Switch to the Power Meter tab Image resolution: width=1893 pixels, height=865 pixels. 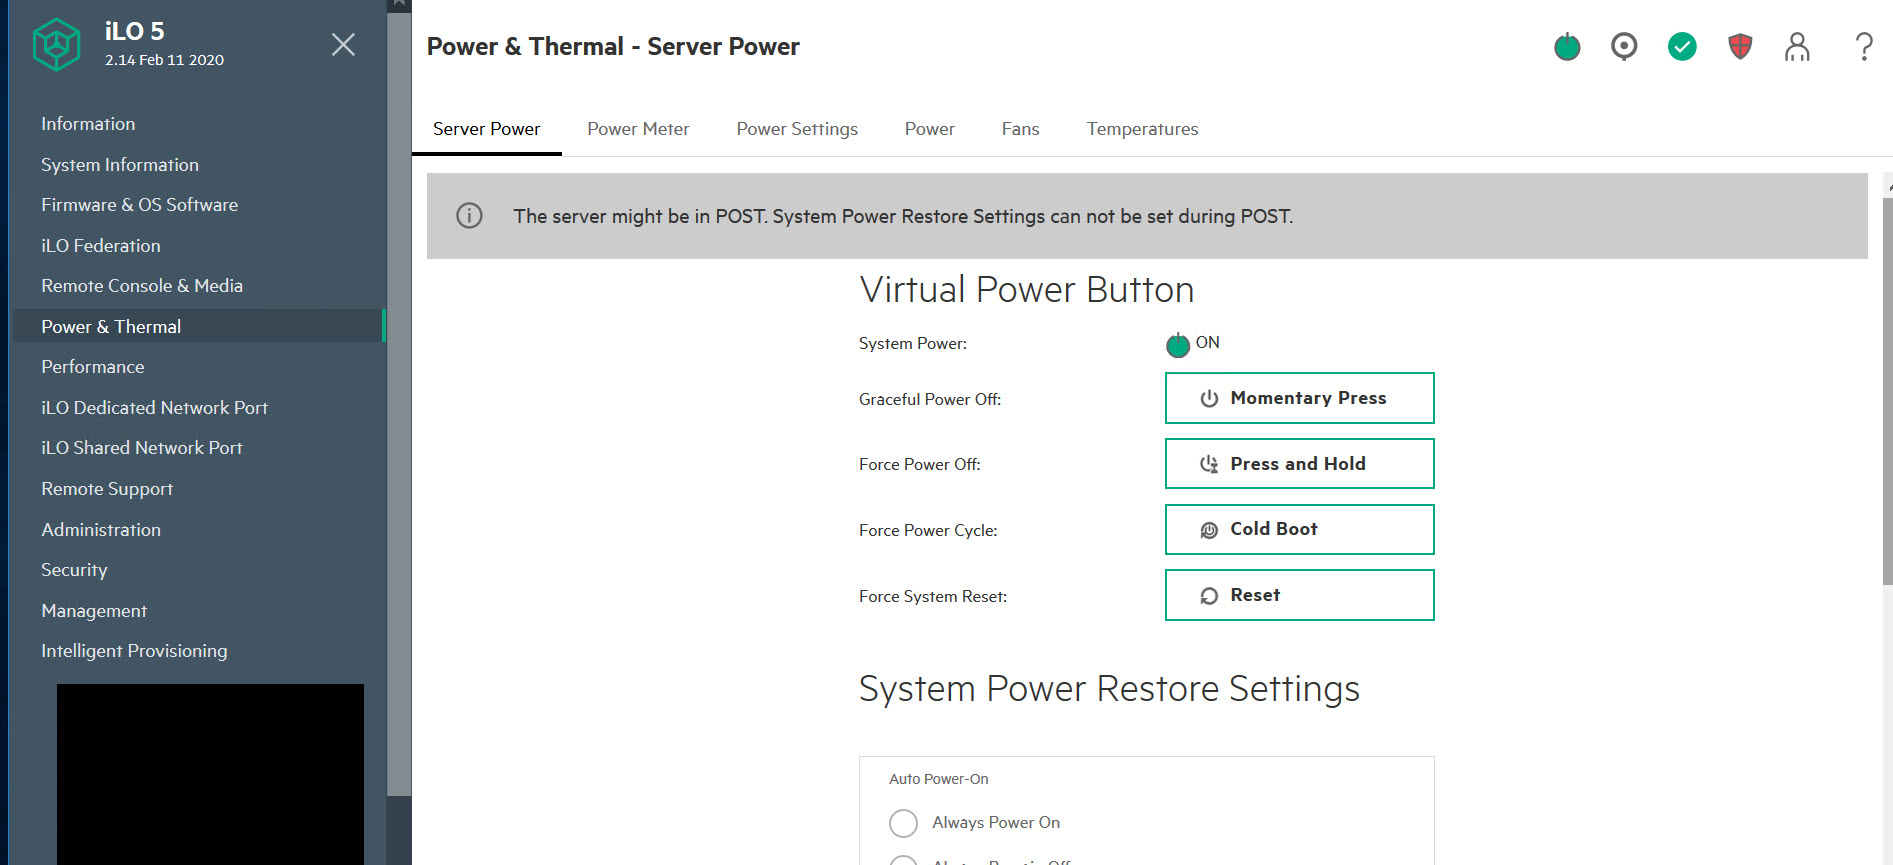[x=638, y=129]
